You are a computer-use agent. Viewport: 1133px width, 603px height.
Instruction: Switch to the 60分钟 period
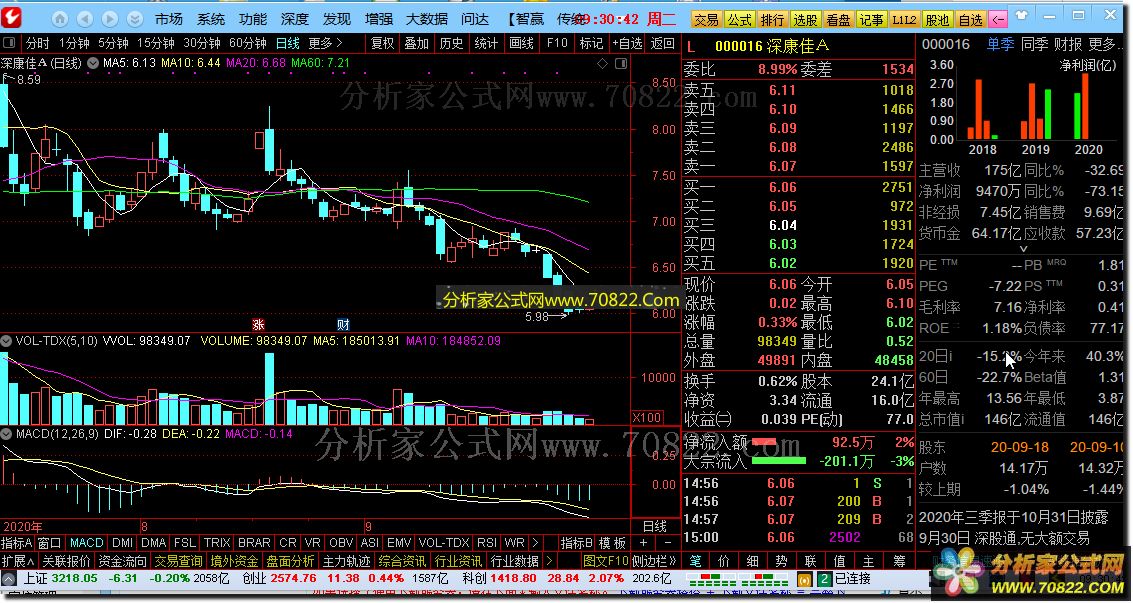point(248,43)
